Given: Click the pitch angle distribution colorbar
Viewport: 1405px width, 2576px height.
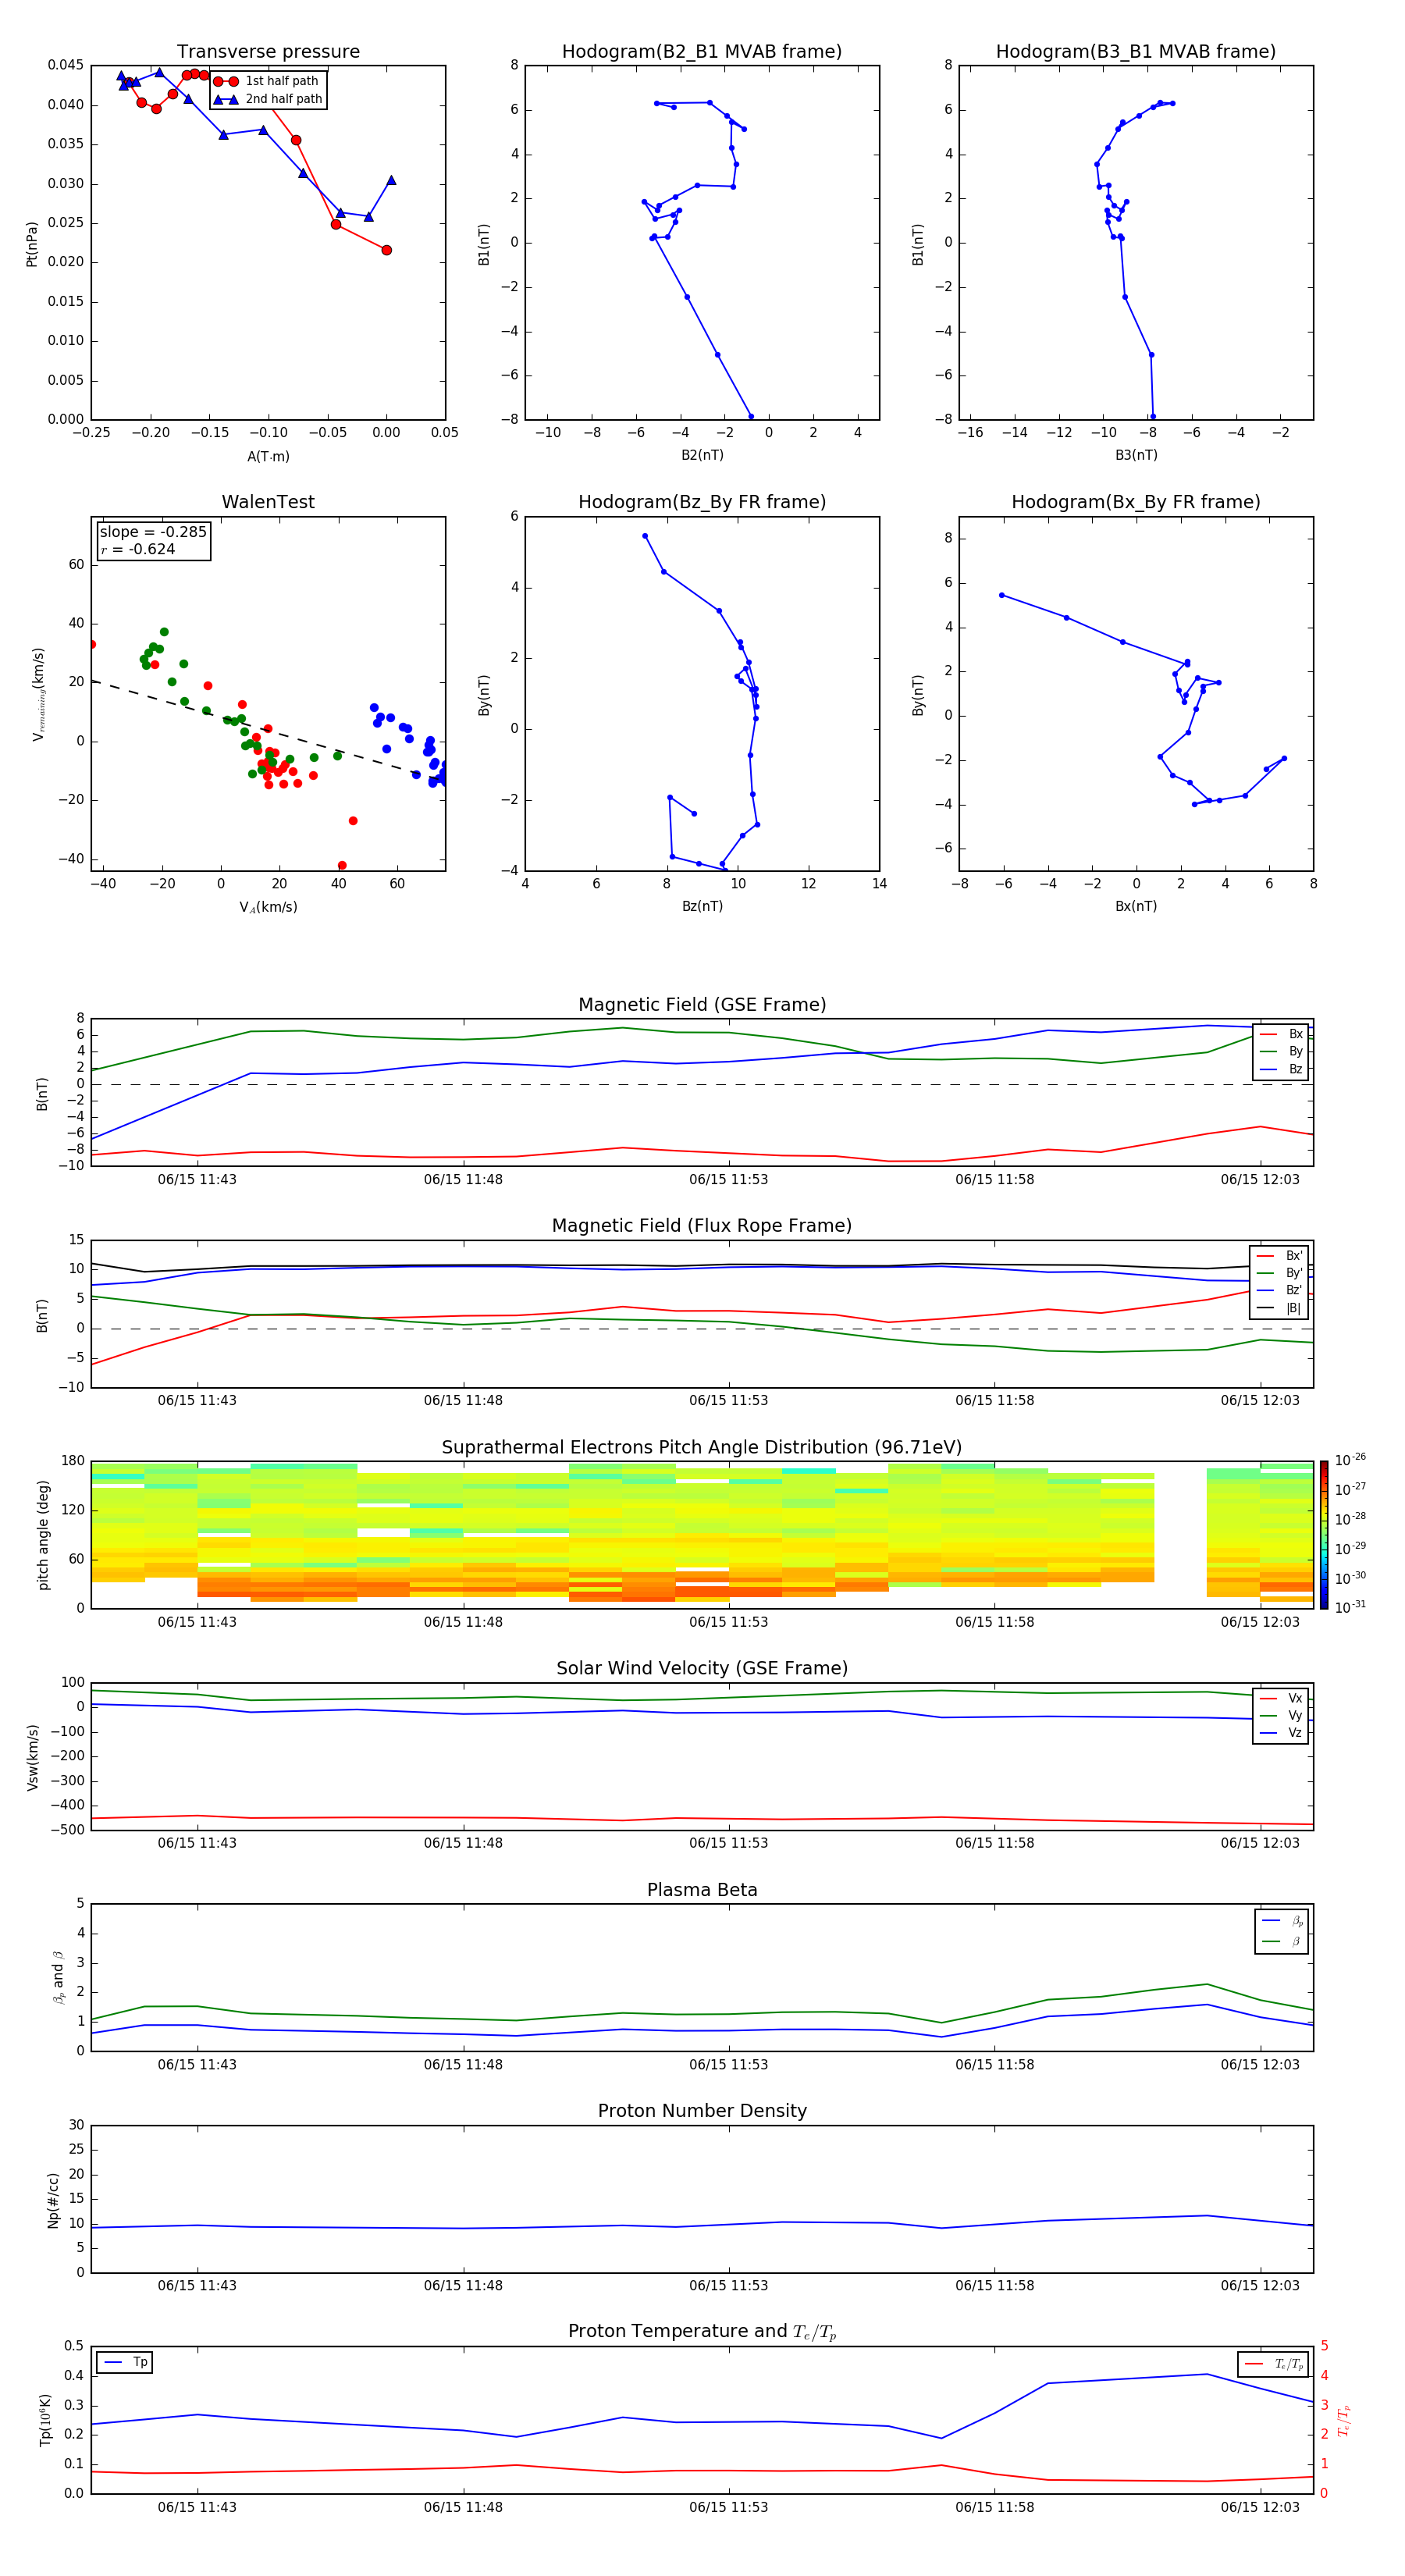Looking at the screenshot, I should coord(1324,1535).
